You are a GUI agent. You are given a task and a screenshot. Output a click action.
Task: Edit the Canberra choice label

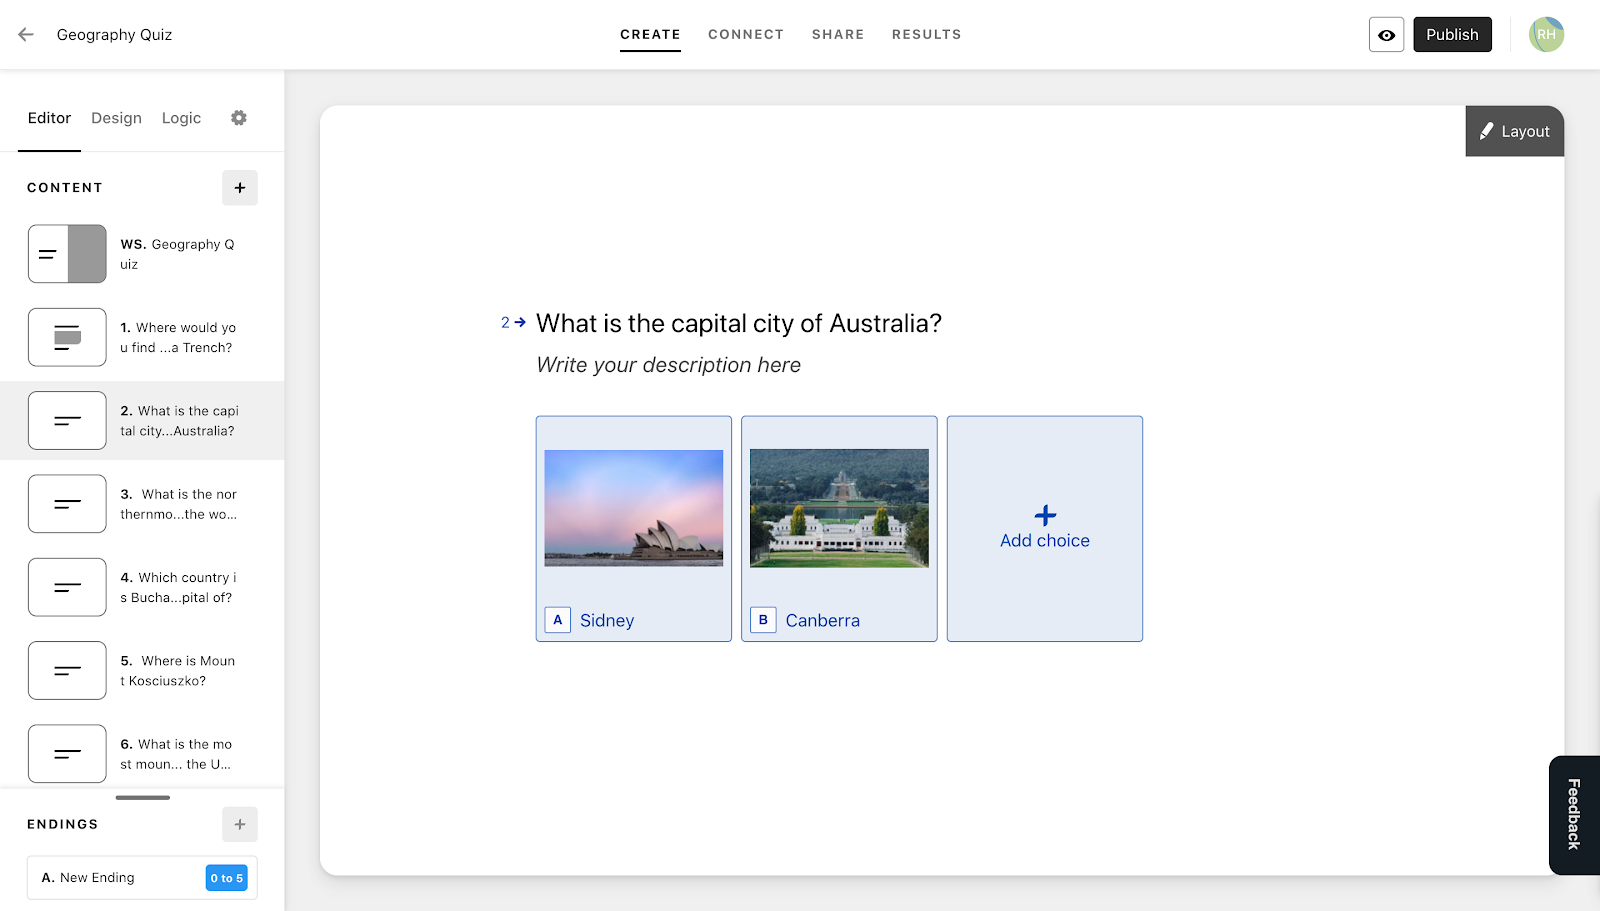tap(823, 621)
